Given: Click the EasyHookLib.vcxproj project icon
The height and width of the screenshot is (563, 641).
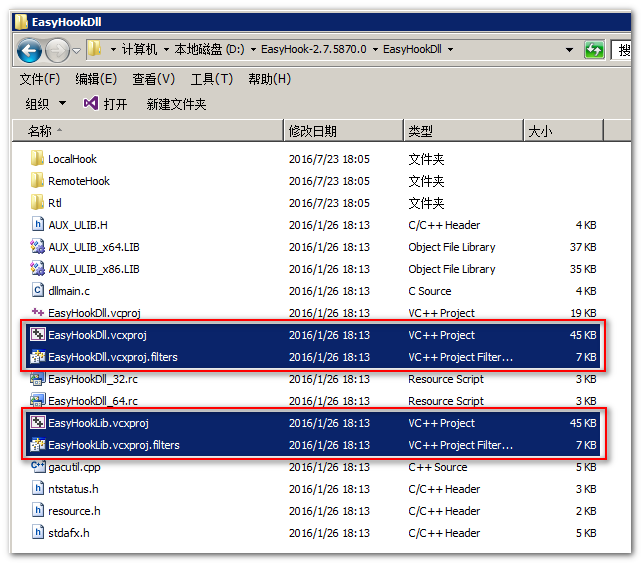Looking at the screenshot, I should [38, 422].
